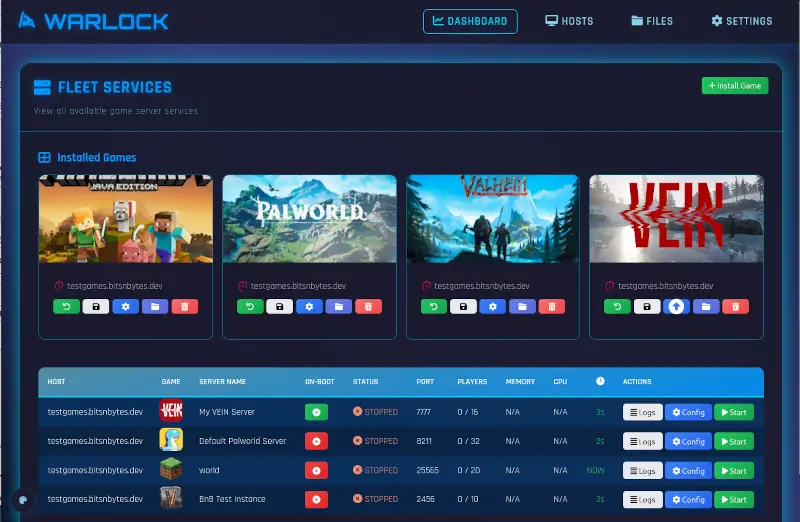This screenshot has width=800, height=522.
Task: Select 'BnB Test Instance' name text
Action: [232, 499]
